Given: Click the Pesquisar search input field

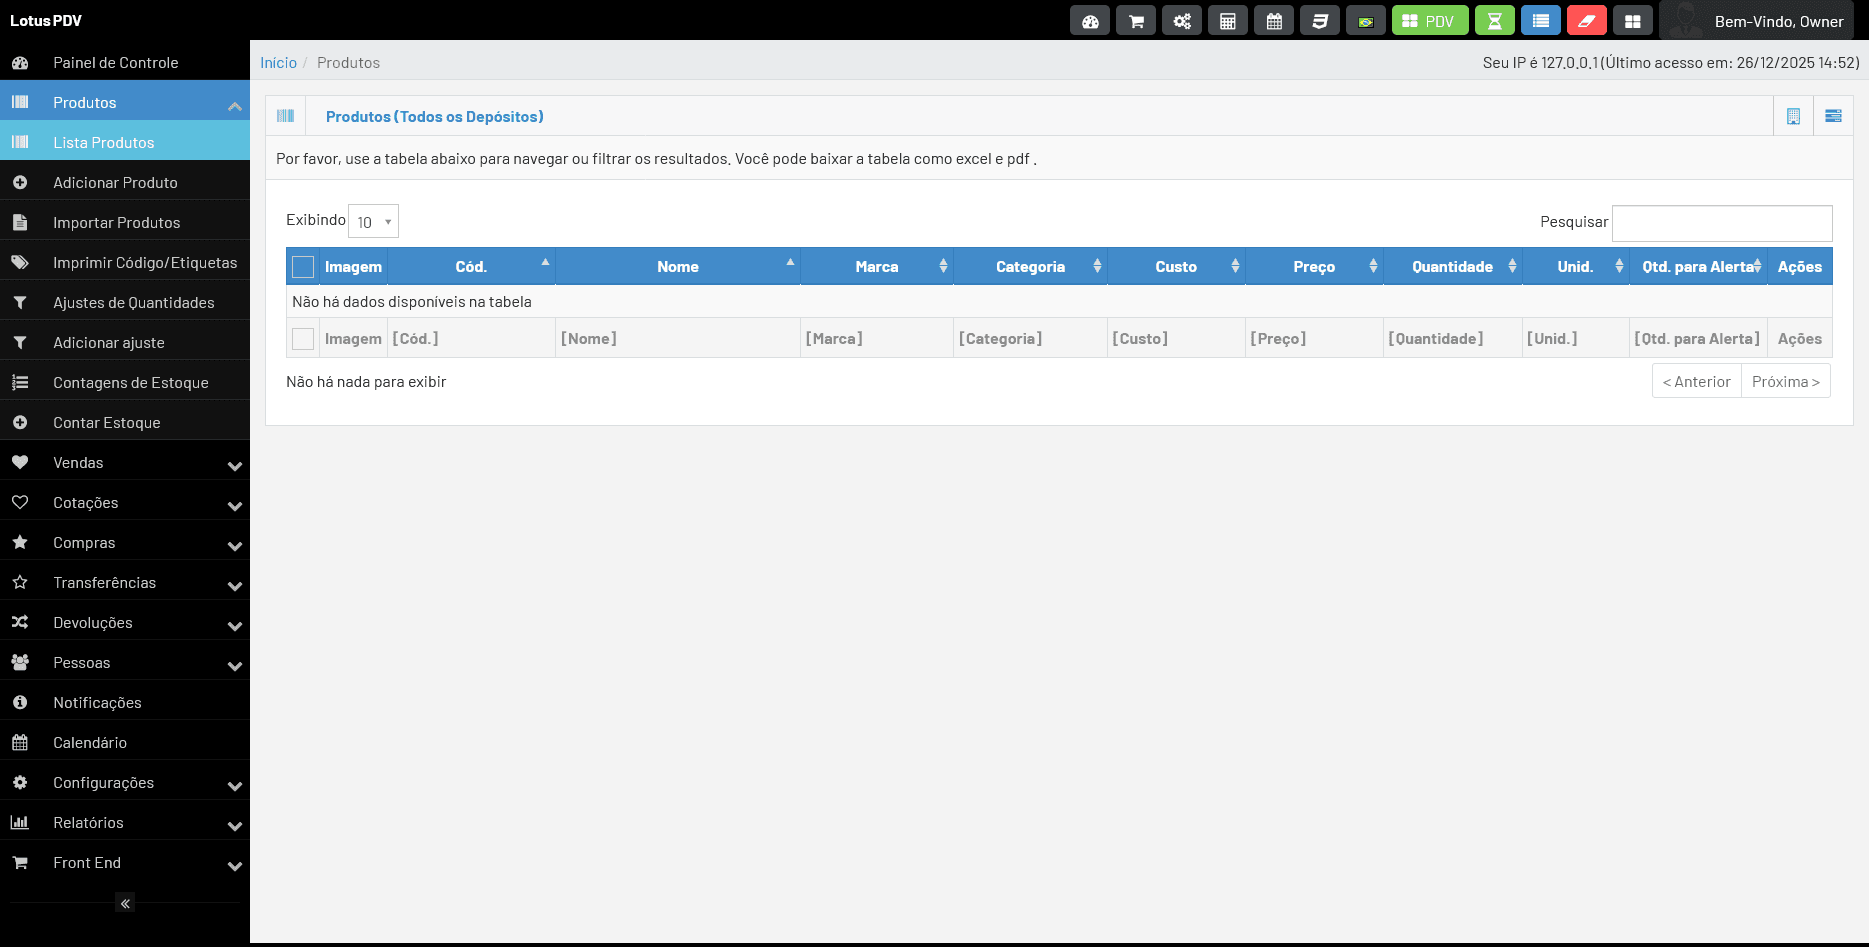Looking at the screenshot, I should pos(1722,223).
